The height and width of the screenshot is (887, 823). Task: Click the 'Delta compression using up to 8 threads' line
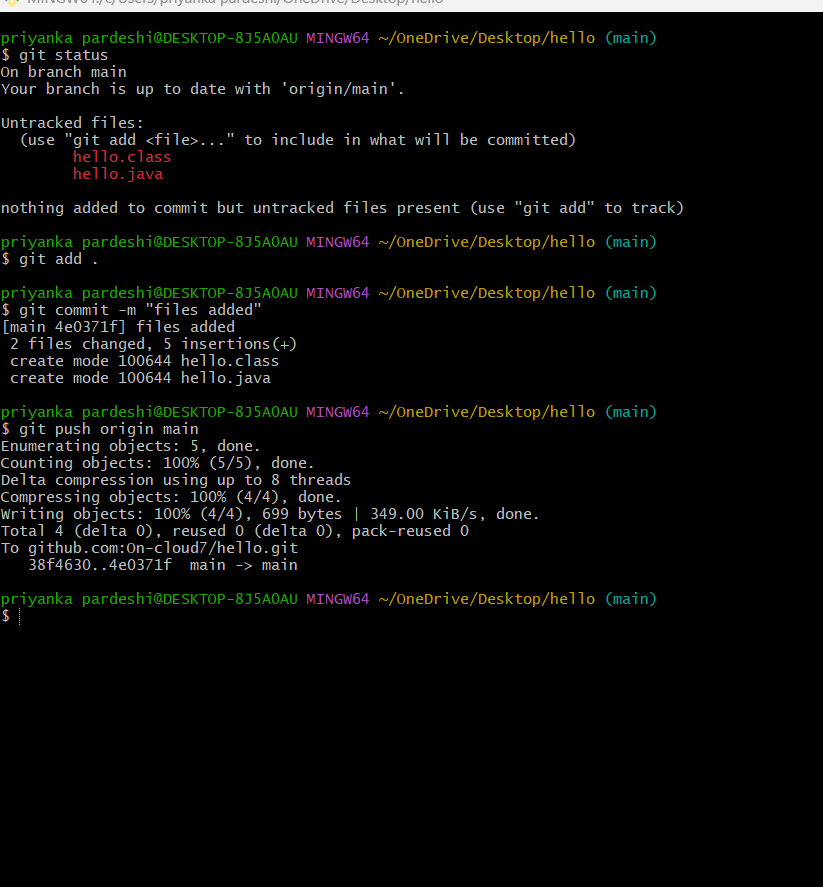pyautogui.click(x=176, y=480)
